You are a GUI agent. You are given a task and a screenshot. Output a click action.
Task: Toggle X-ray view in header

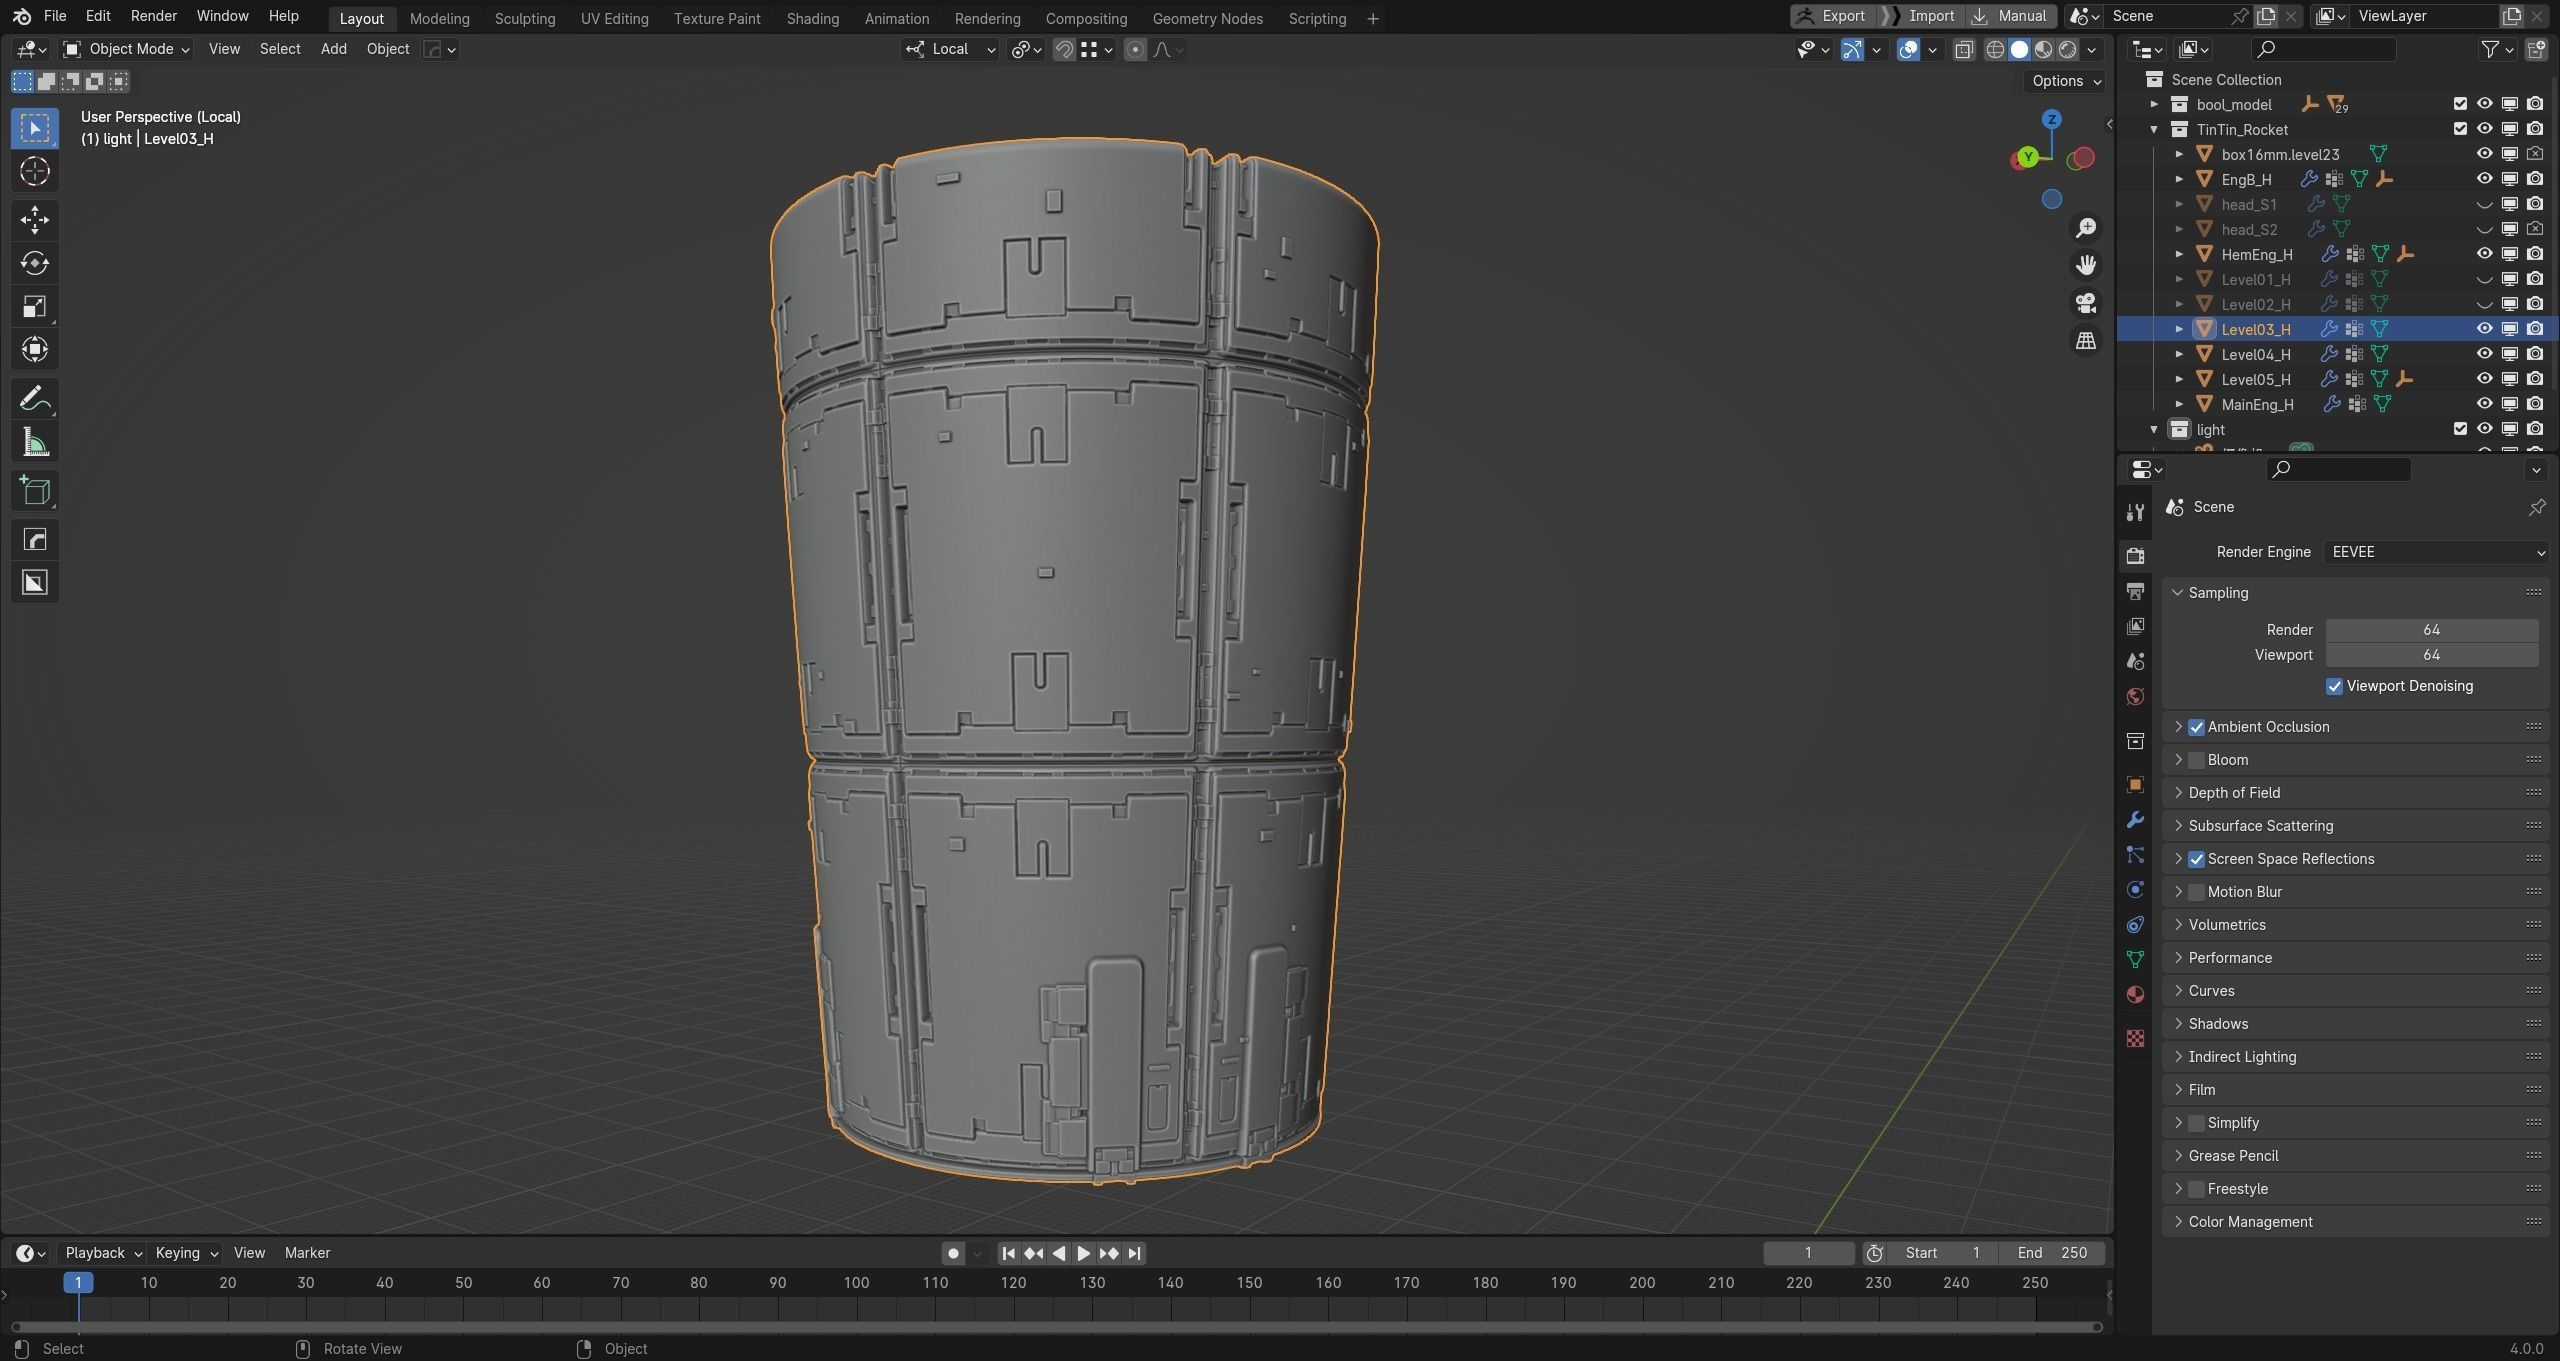pyautogui.click(x=1964, y=49)
